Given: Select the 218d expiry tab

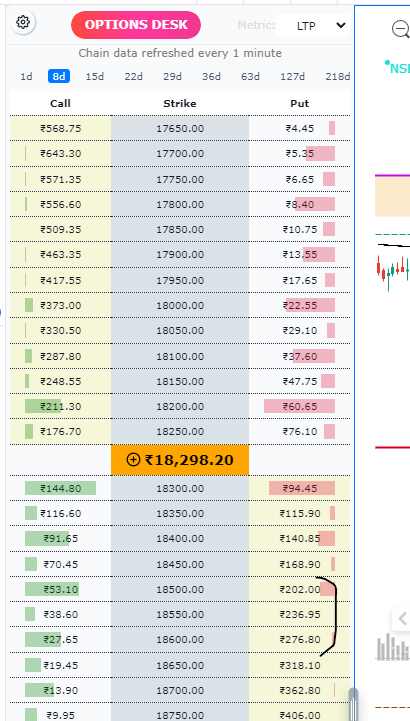Looking at the screenshot, I should (338, 76).
